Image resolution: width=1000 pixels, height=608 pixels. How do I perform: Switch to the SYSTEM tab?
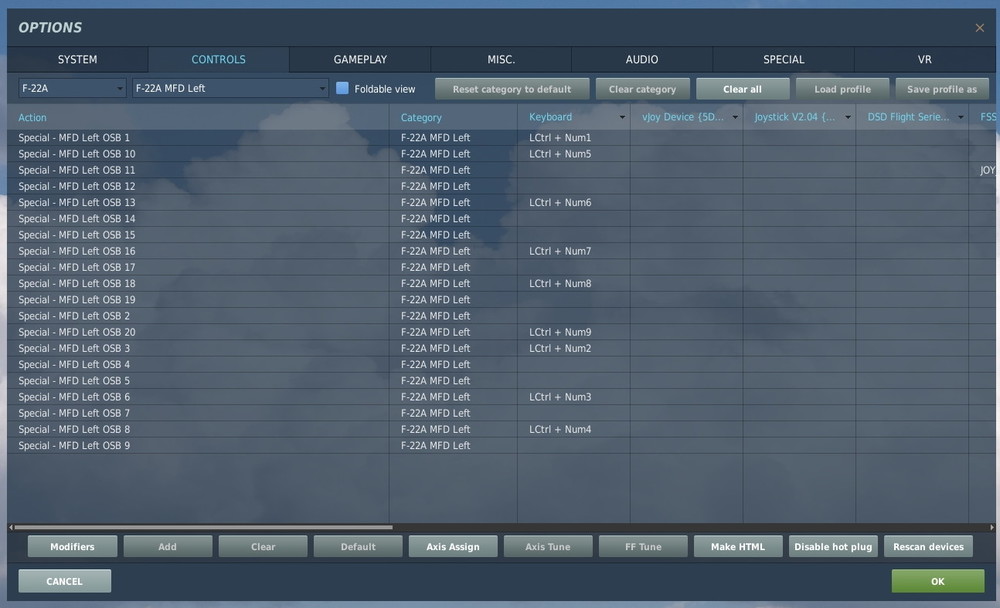[77, 59]
